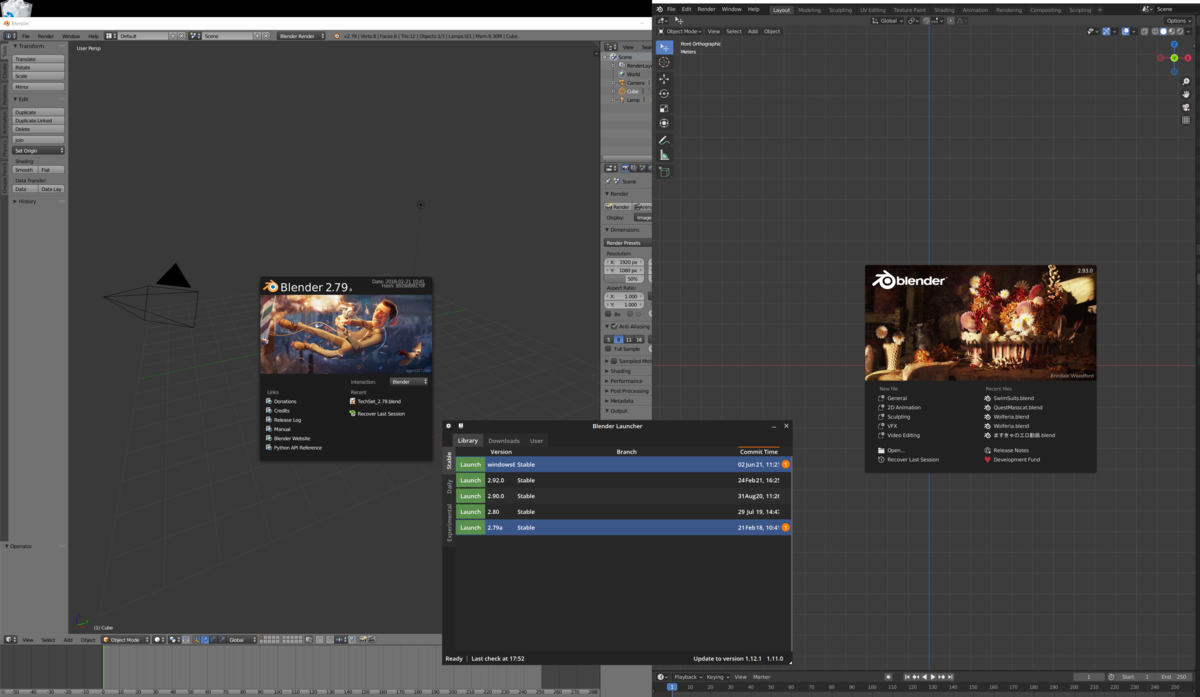Switch to solid viewport shading in 2.93
The height and width of the screenshot is (697, 1200).
tap(1163, 31)
